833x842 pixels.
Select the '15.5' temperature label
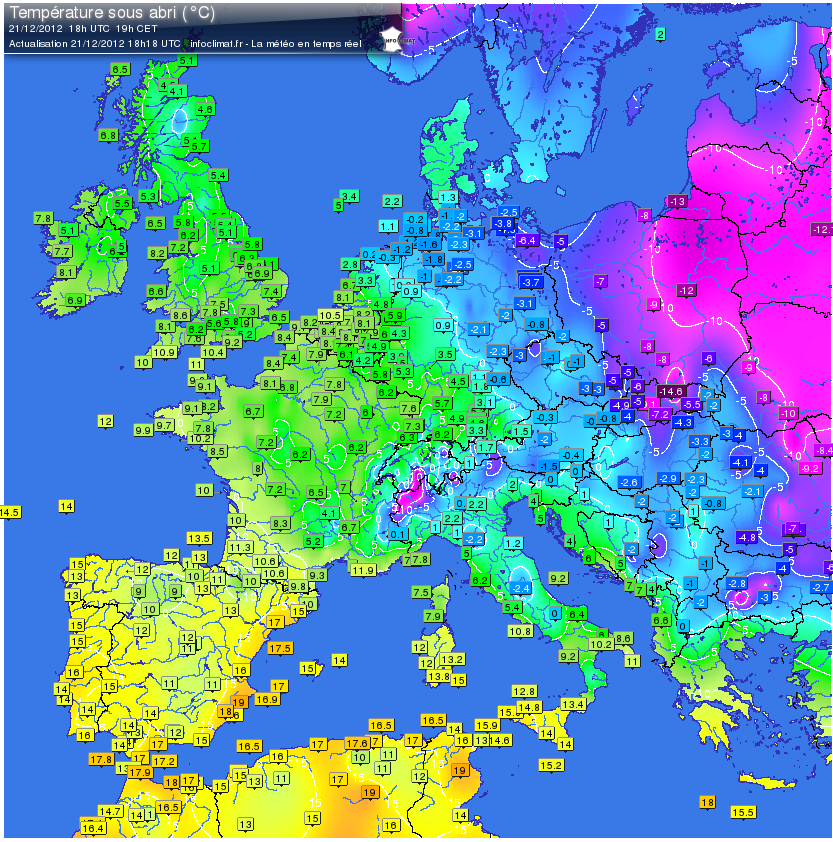tap(743, 812)
